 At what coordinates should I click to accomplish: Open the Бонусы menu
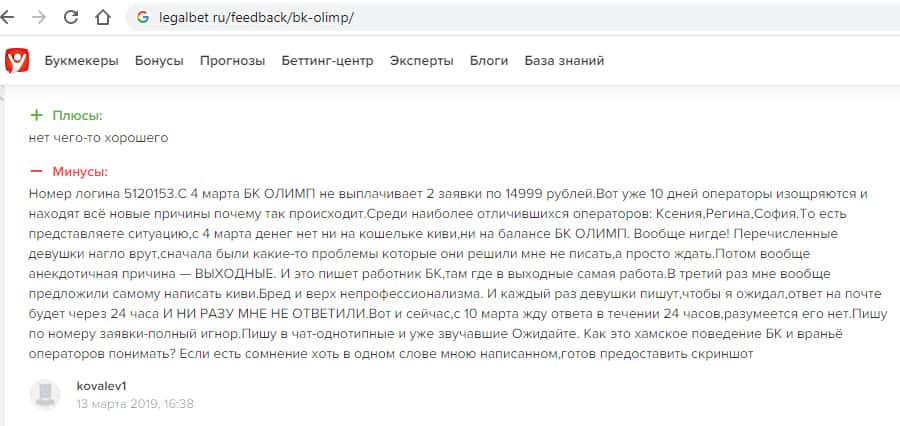pos(159,61)
